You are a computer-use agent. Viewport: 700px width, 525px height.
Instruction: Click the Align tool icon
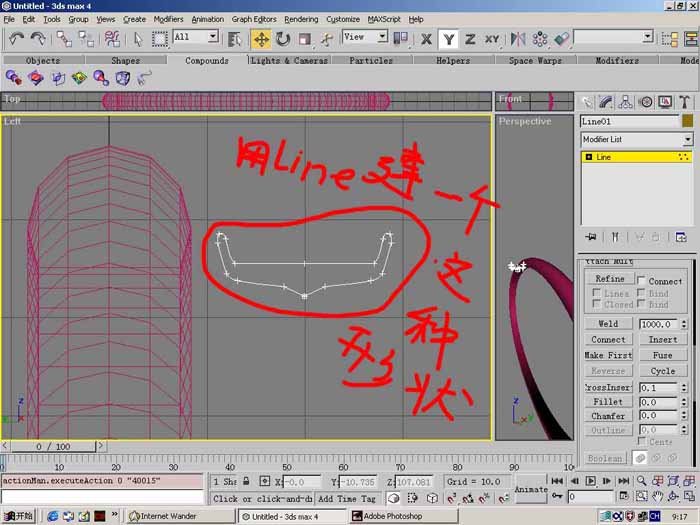click(562, 39)
